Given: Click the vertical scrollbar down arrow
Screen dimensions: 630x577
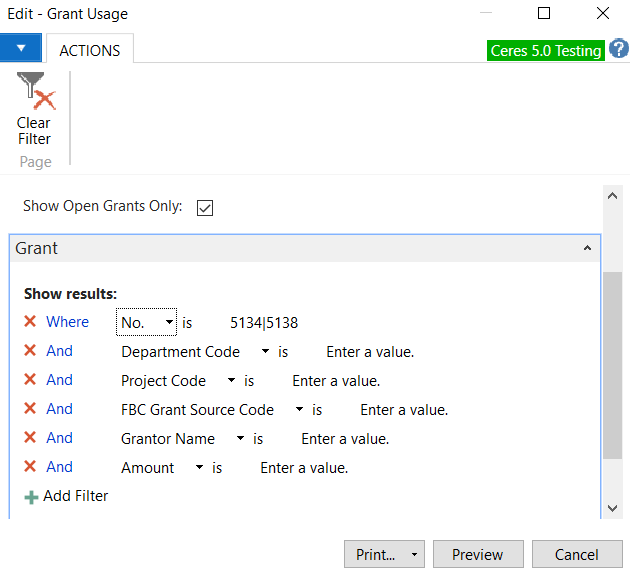Looking at the screenshot, I should (x=613, y=509).
